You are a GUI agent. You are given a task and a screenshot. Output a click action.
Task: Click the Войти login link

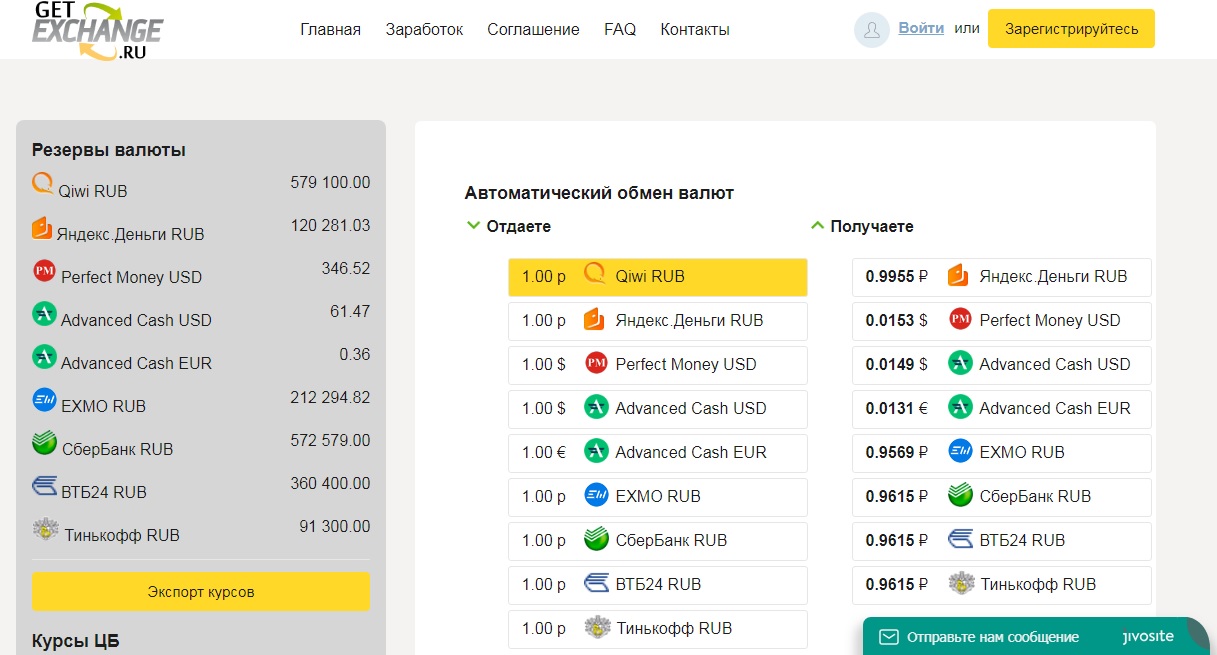[921, 28]
